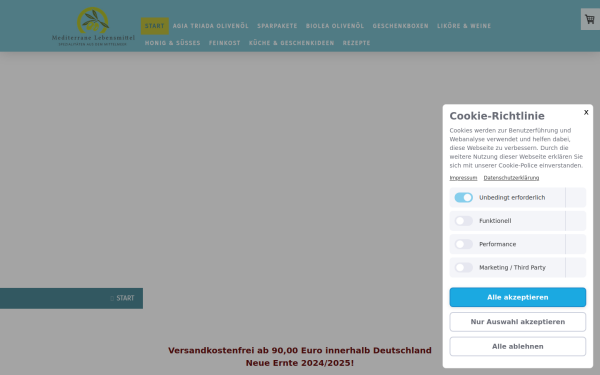Click the Unbedingt erforderlich label
This screenshot has width=600, height=375.
[512, 197]
